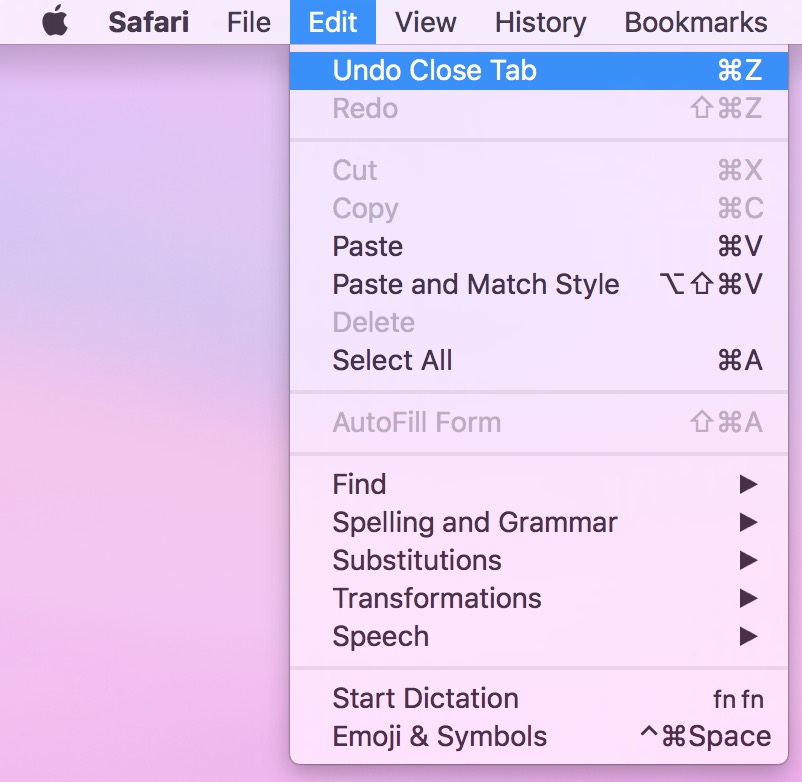Screen dimensions: 802x782
Task: Select the Paste menu item
Action: coord(539,247)
